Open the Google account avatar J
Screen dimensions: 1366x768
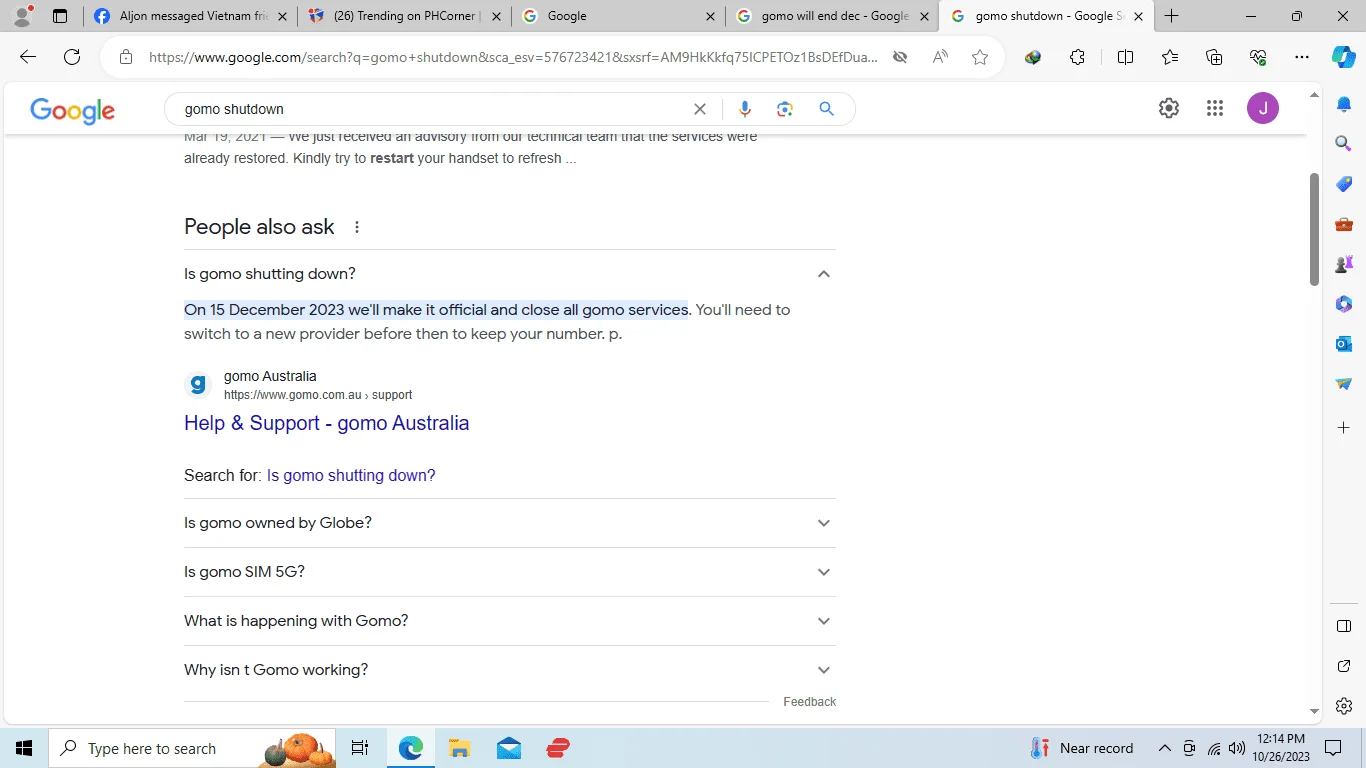click(x=1263, y=108)
